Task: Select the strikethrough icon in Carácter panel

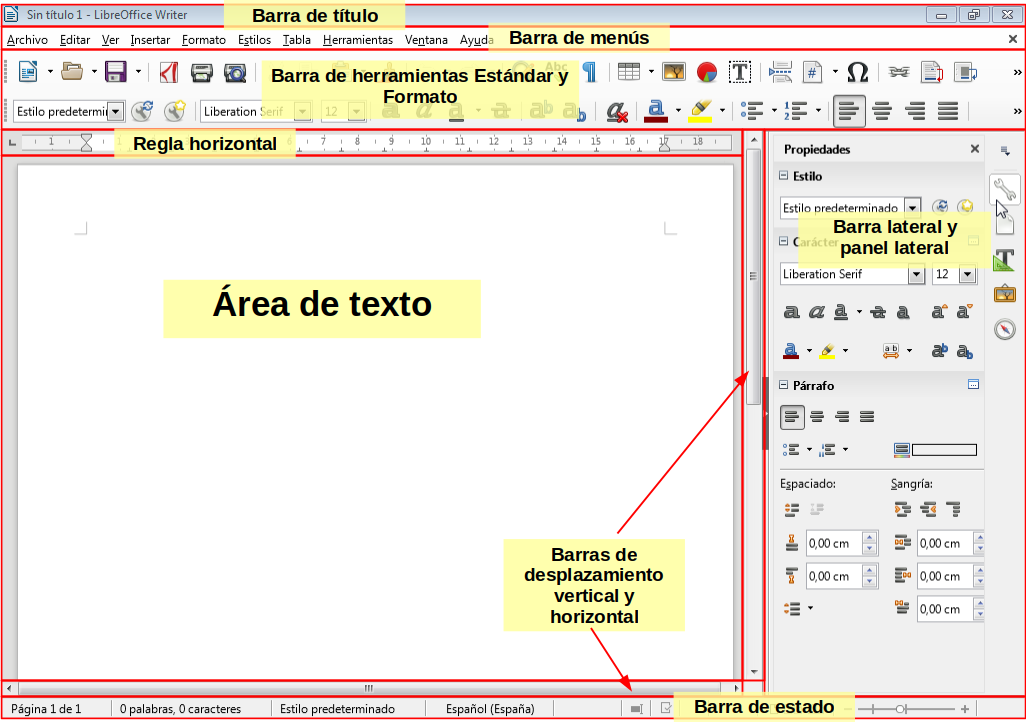Action: tap(879, 312)
